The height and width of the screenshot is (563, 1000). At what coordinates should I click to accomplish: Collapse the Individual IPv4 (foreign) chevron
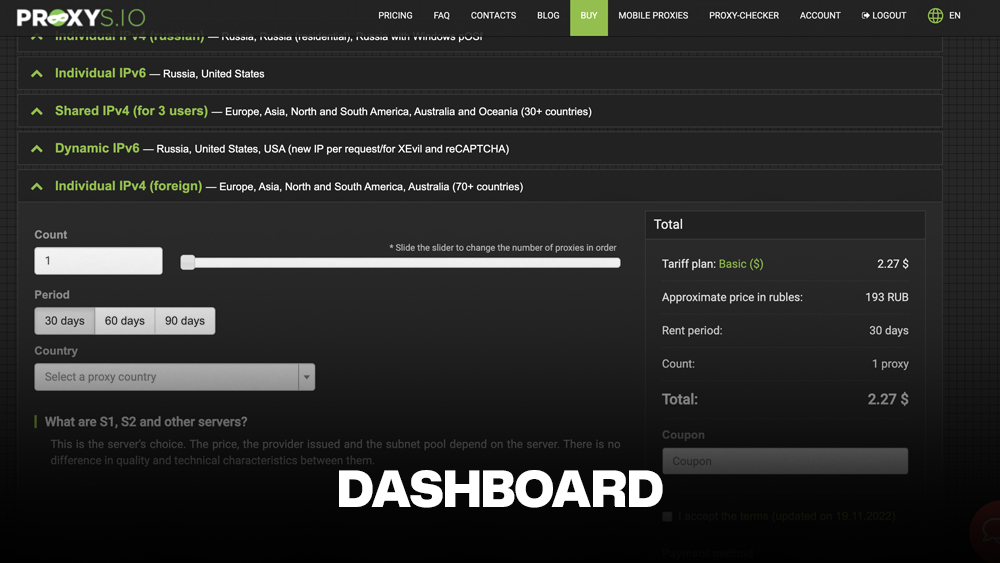tap(37, 186)
